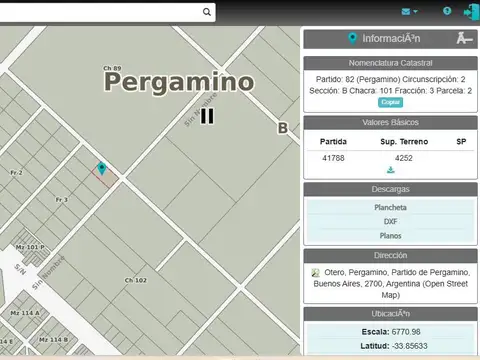Viewport: 480px width, 360px height.
Task: Click the teal map marker on parcel
Action: tap(102, 168)
